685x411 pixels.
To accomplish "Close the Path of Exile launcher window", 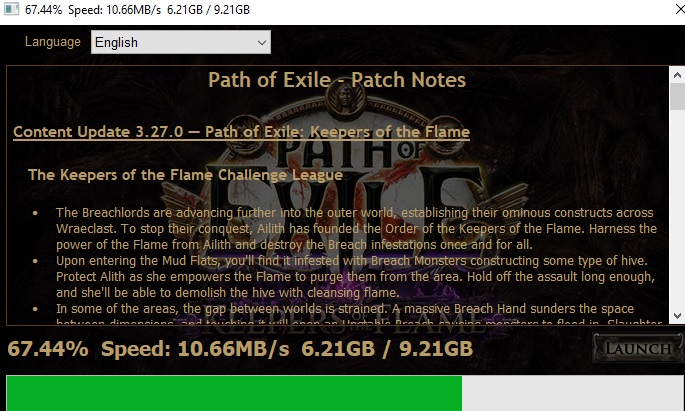I will 679,9.
